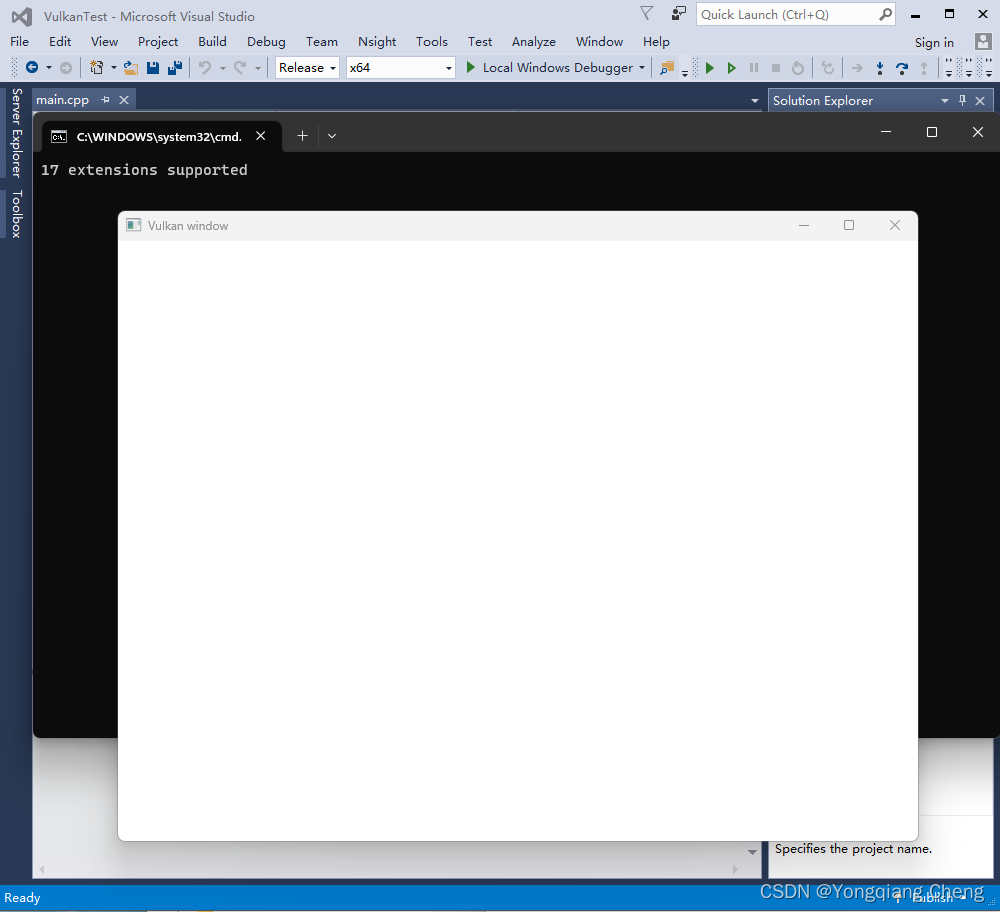This screenshot has width=1000, height=912.
Task: Click the Stop debugging square icon
Action: 776,68
